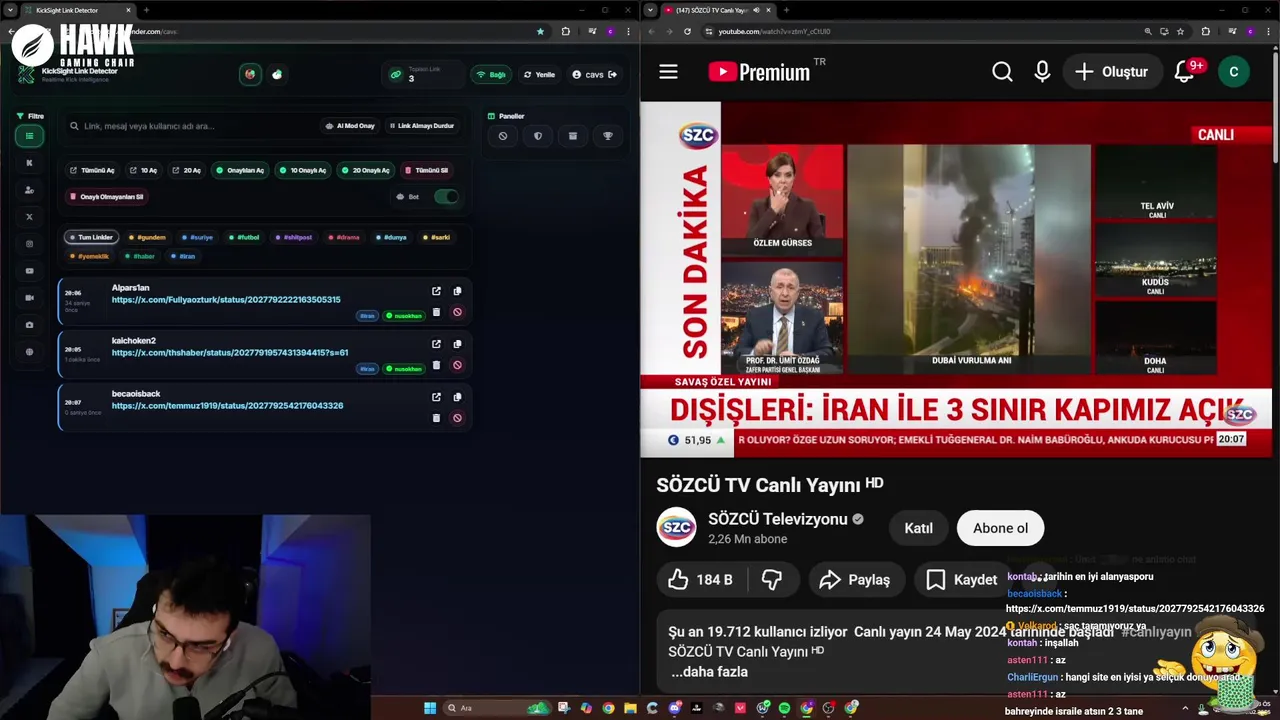The width and height of the screenshot is (1280, 720).
Task: Select the globe web filter icon in sidebar
Action: [29, 352]
